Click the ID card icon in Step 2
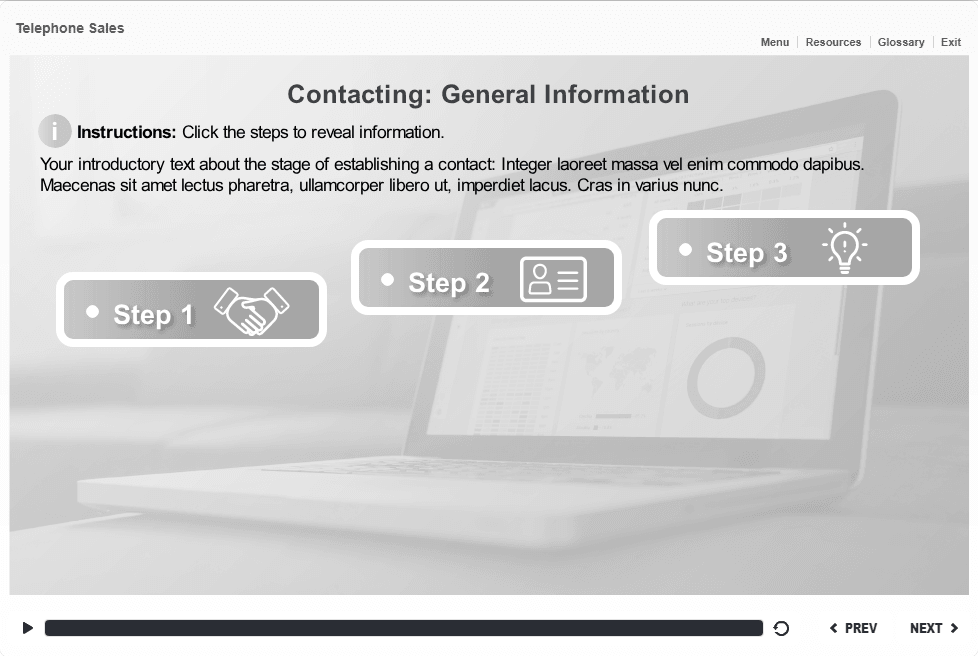This screenshot has width=978, height=656. click(x=553, y=279)
